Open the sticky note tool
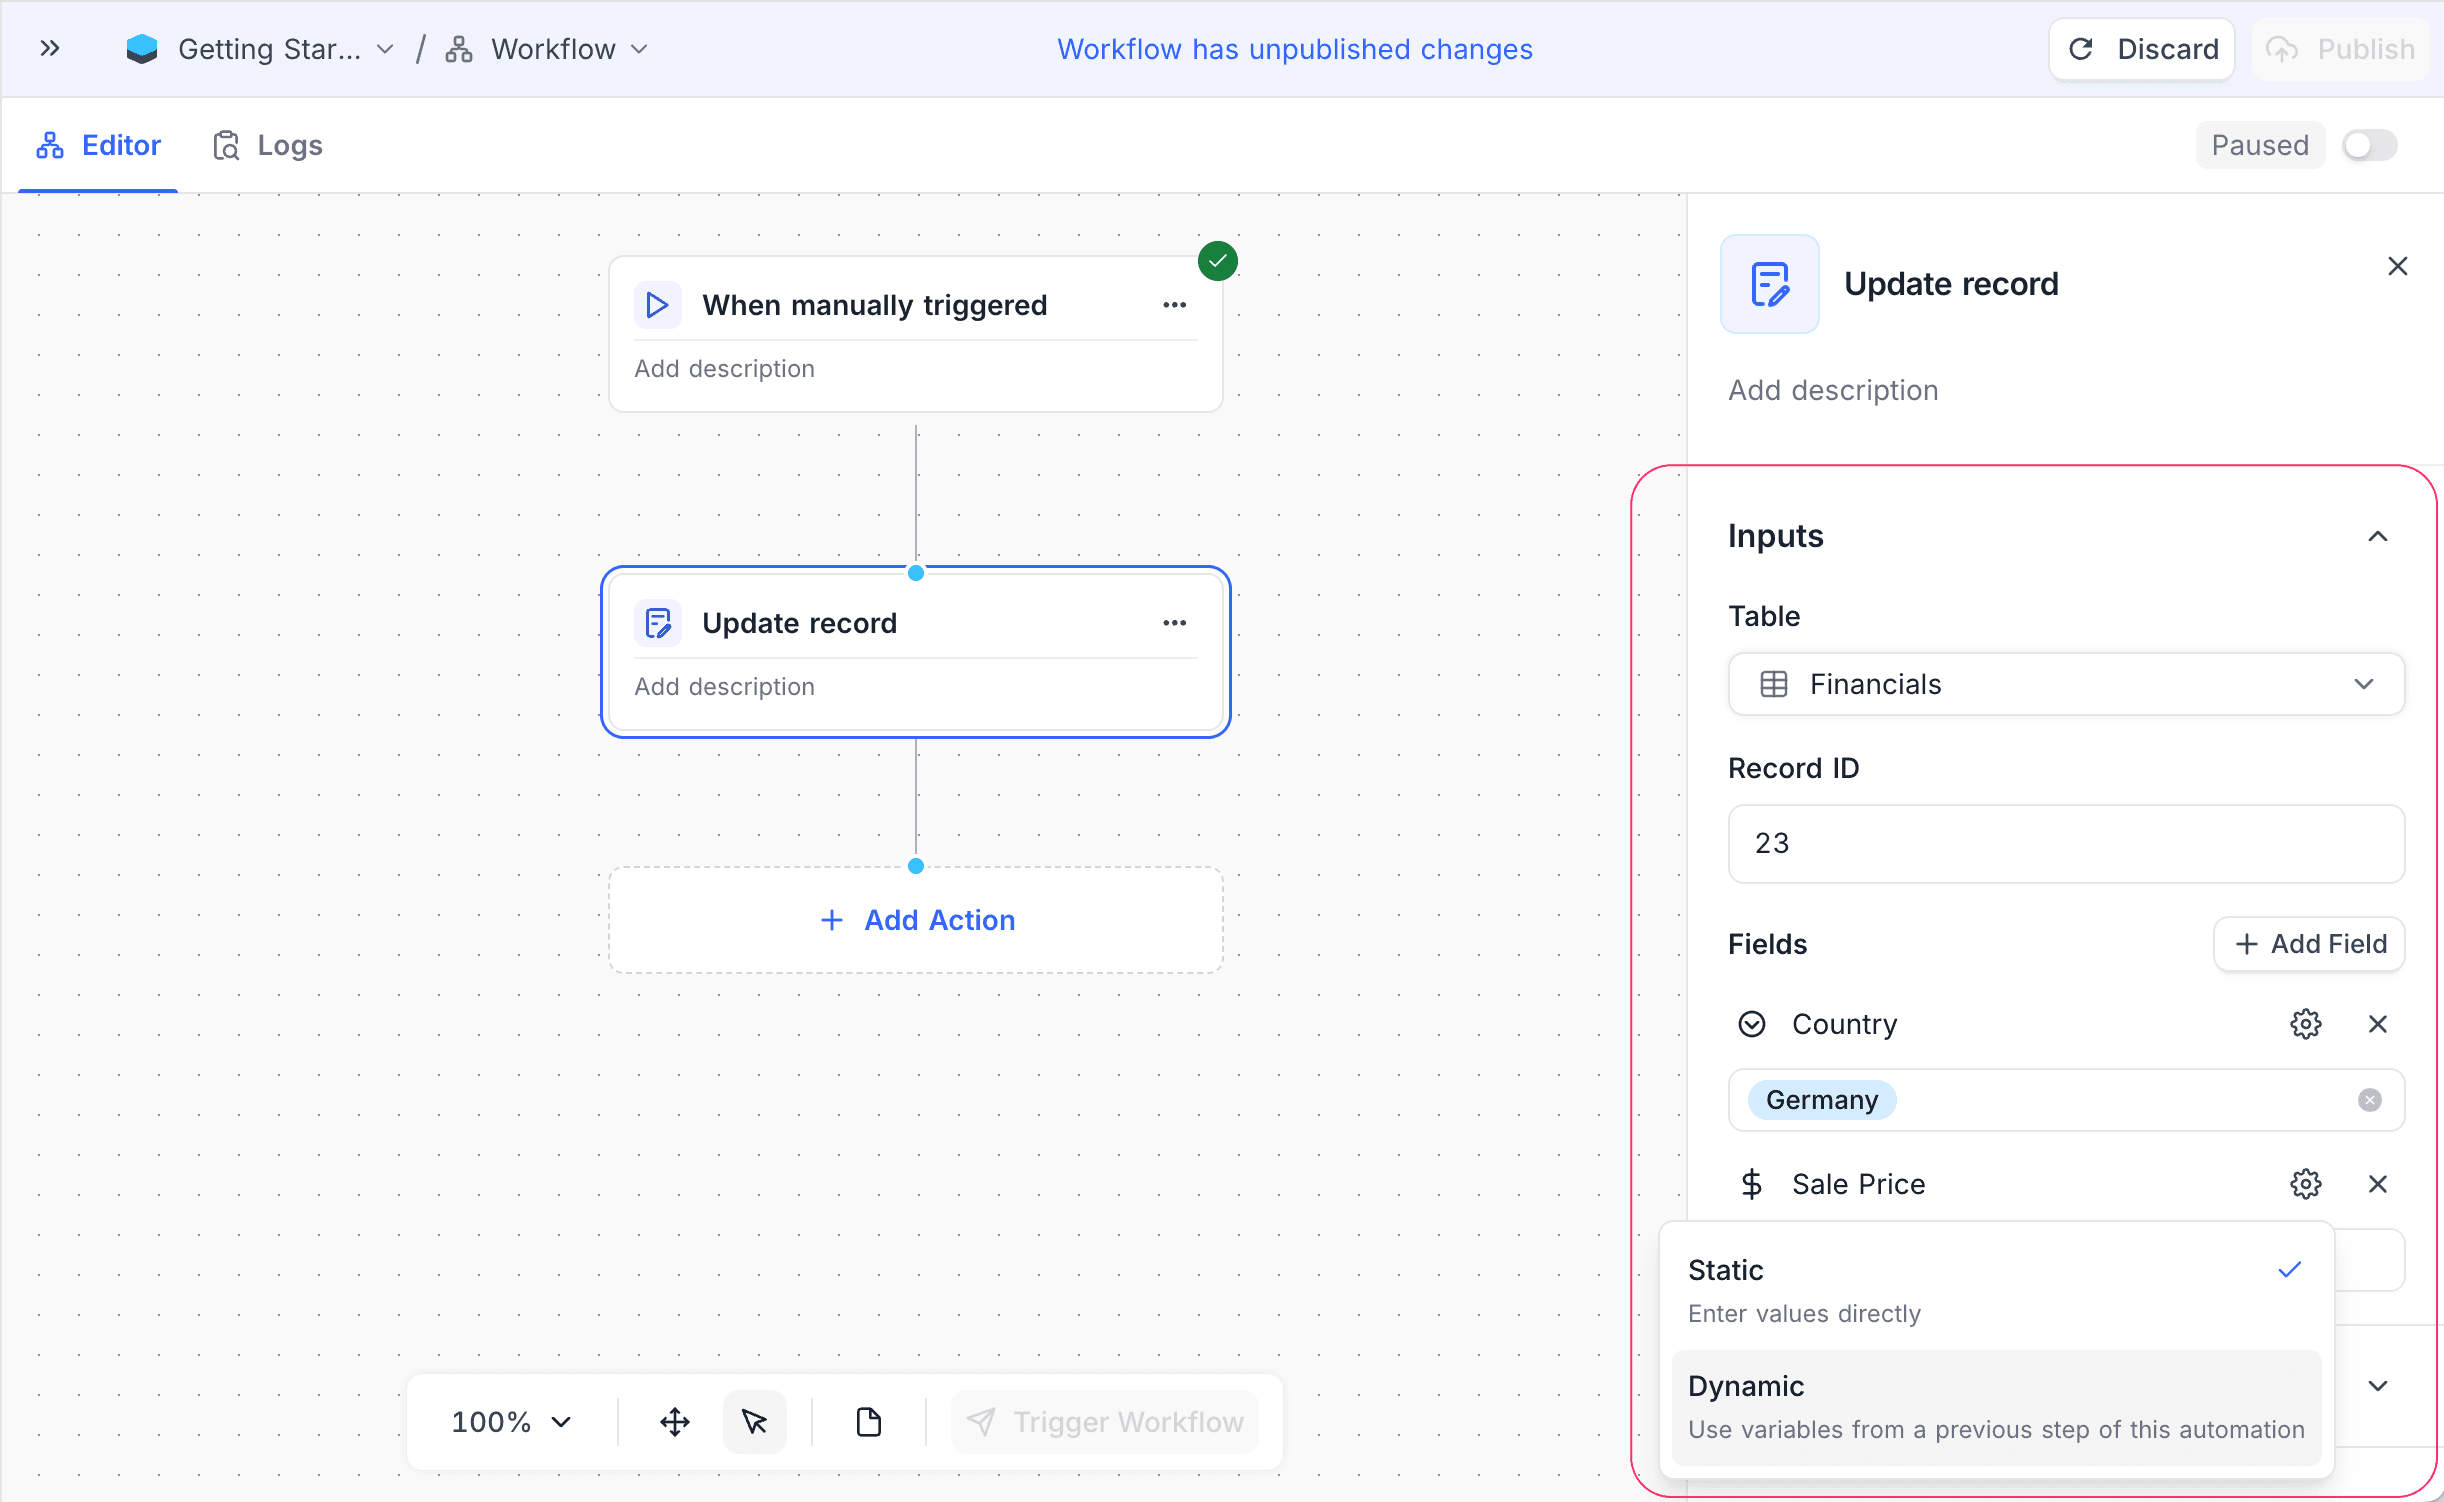 [867, 1421]
